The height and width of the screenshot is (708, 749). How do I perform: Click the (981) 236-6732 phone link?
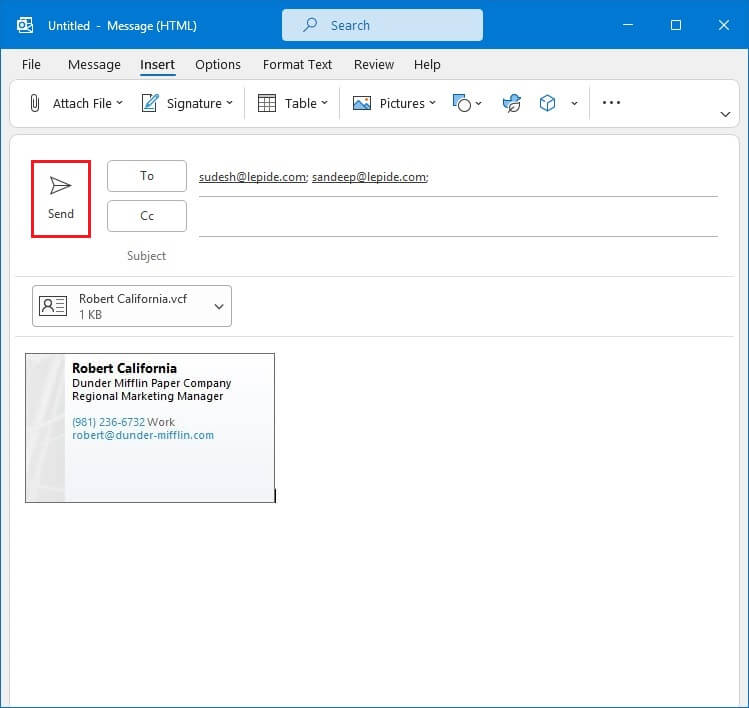(108, 422)
